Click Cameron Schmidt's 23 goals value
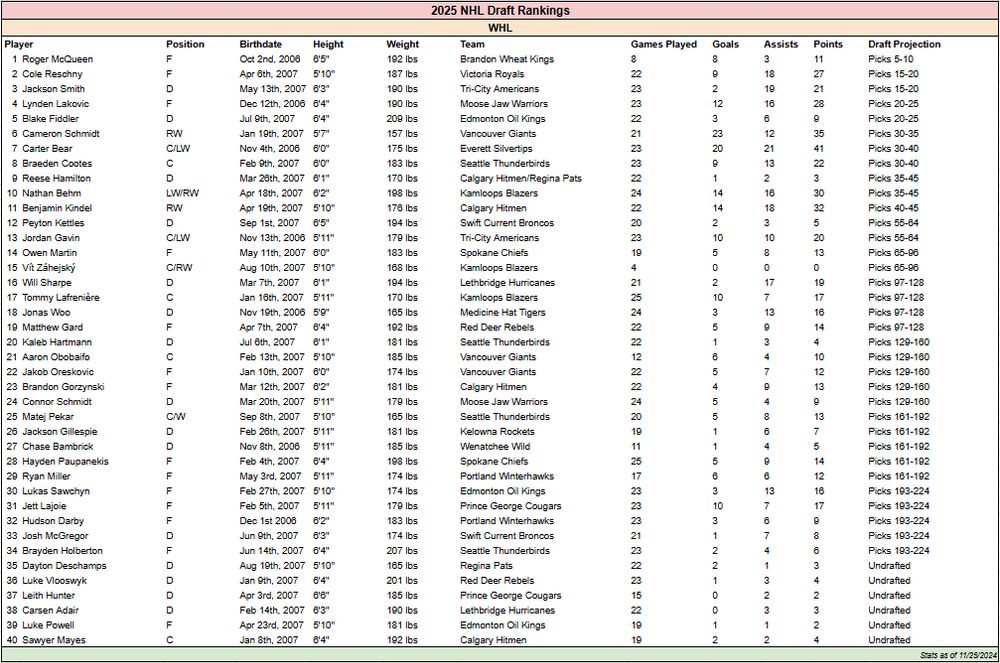This screenshot has width=1000, height=663. coord(718,133)
